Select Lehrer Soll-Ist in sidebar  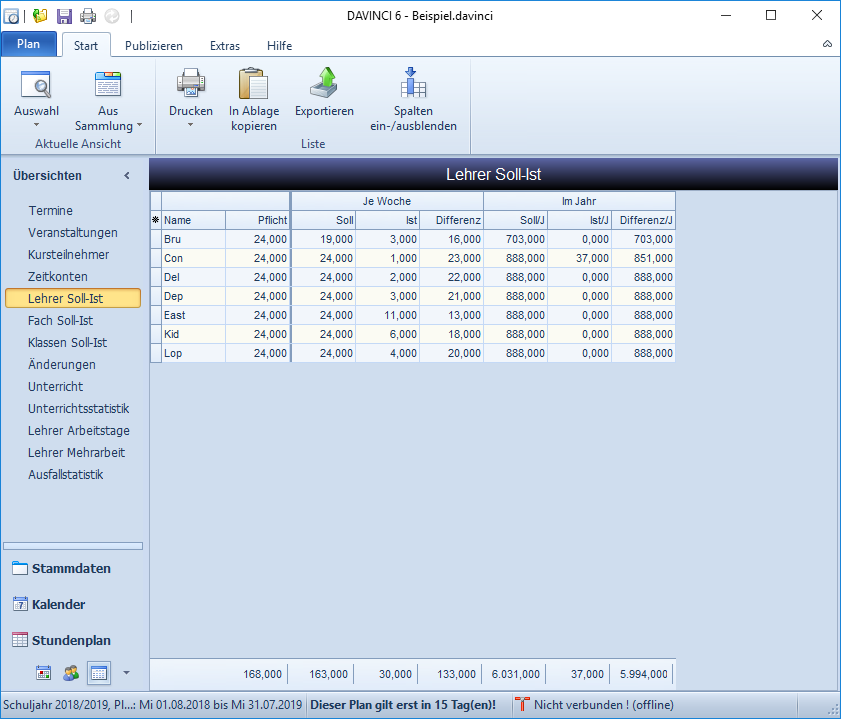point(73,299)
